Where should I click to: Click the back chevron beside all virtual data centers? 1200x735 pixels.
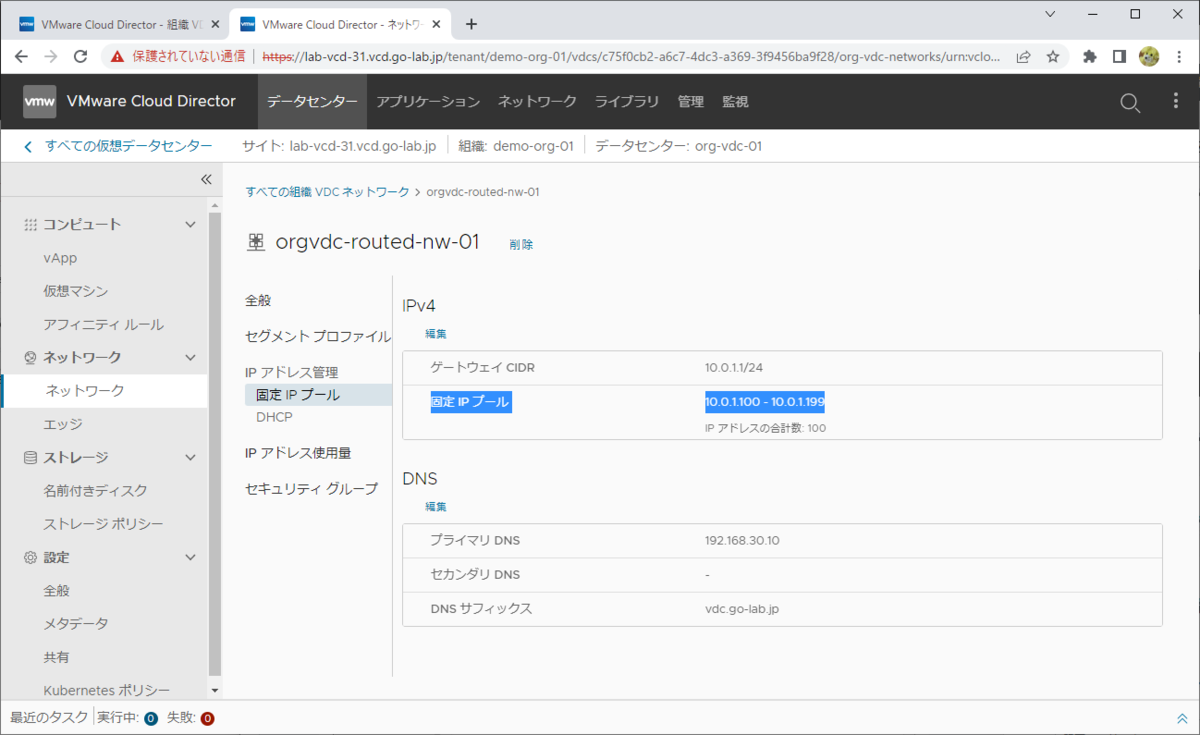[28, 146]
